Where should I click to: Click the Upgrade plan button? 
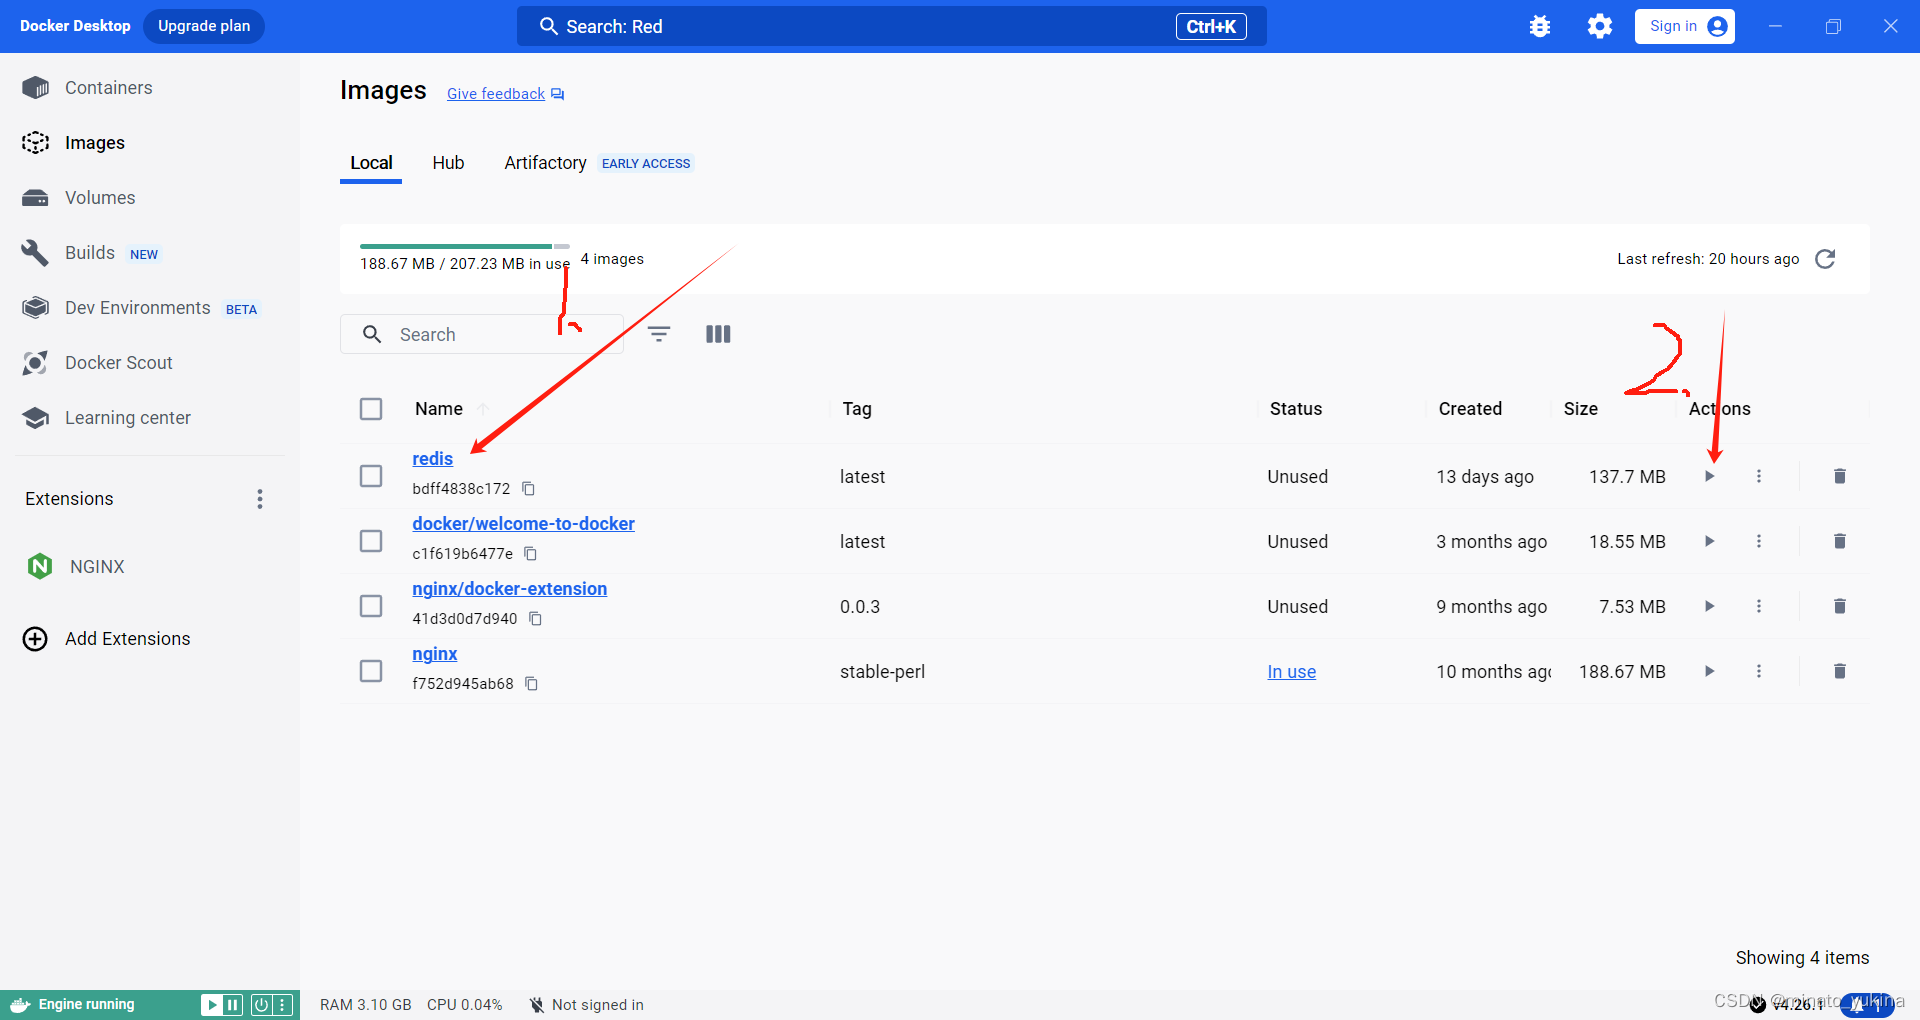click(204, 26)
